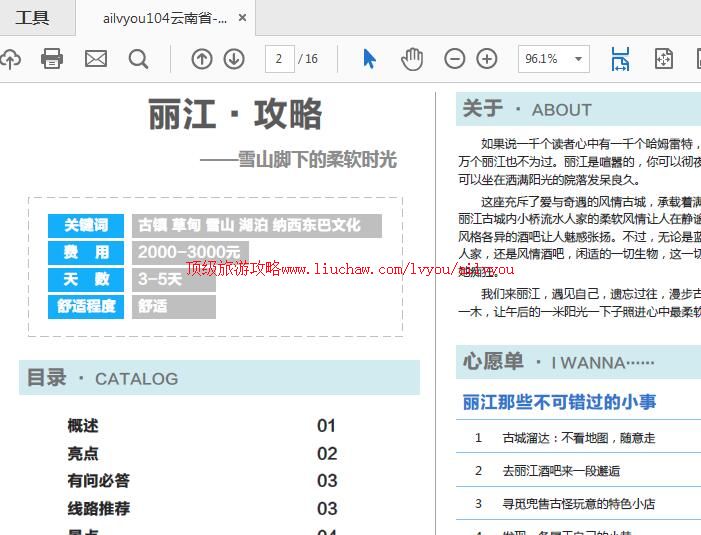
Task: Click the fit width scrolling icon
Action: click(x=620, y=59)
